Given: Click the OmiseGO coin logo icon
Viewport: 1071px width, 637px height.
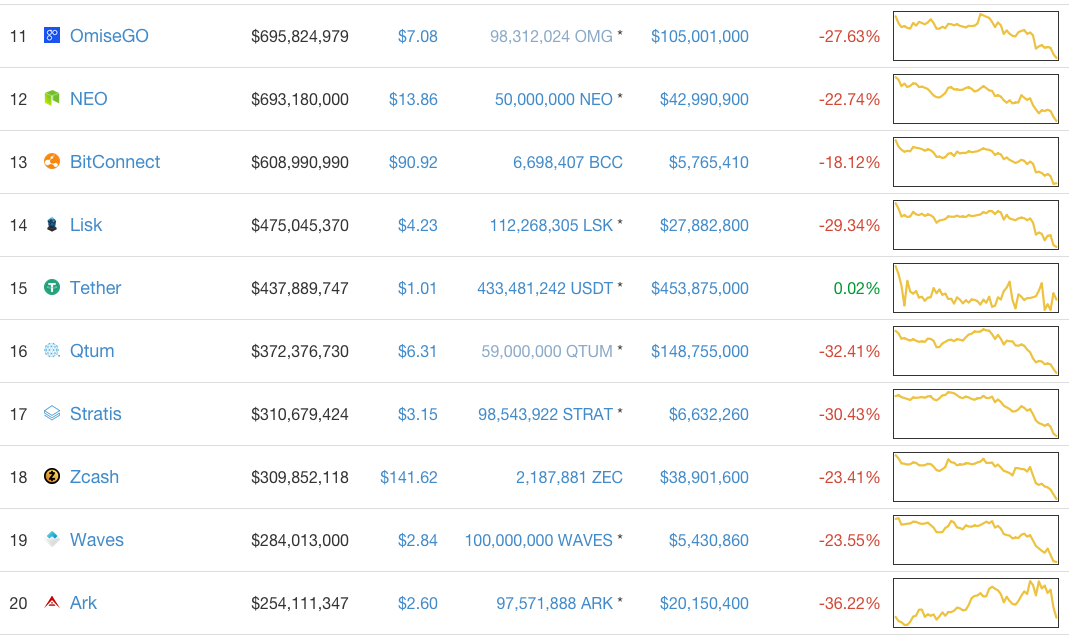Looking at the screenshot, I should click(x=52, y=36).
